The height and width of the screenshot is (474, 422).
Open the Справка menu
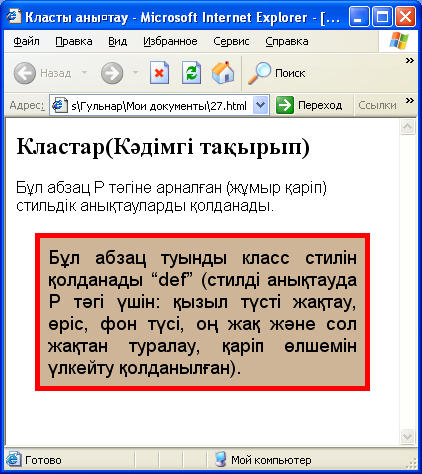click(287, 41)
